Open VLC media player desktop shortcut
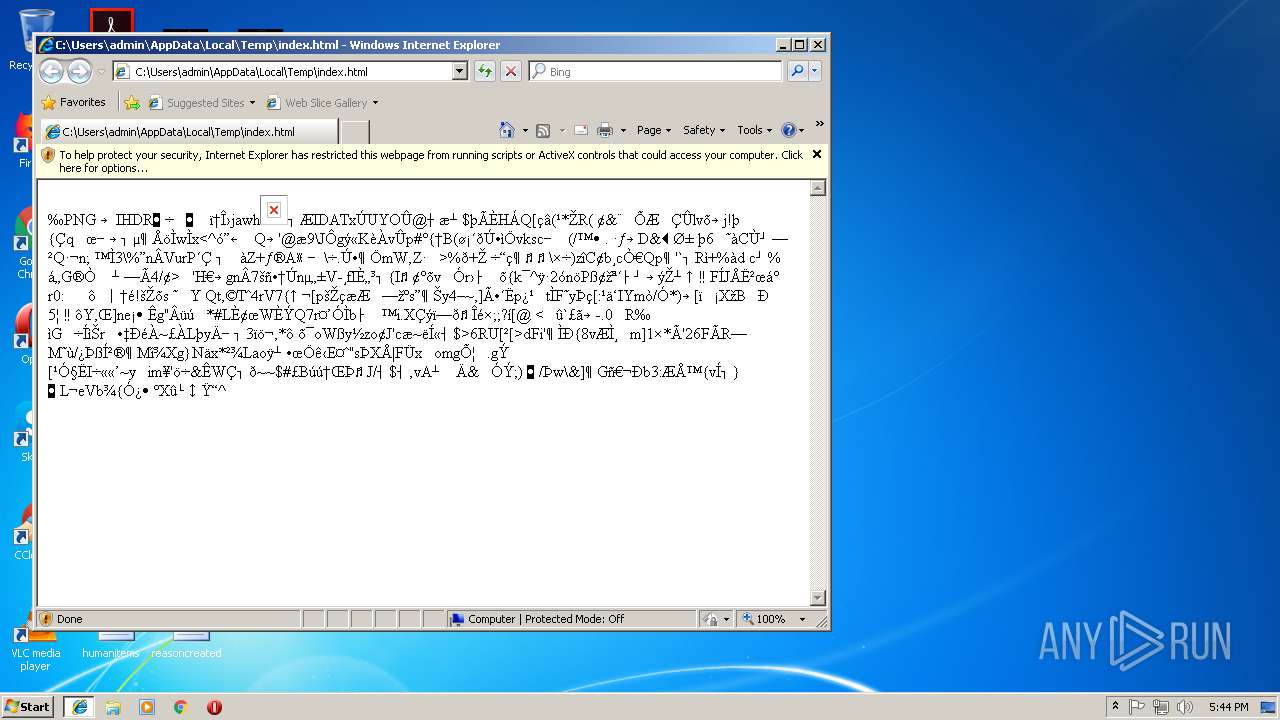 (35, 648)
